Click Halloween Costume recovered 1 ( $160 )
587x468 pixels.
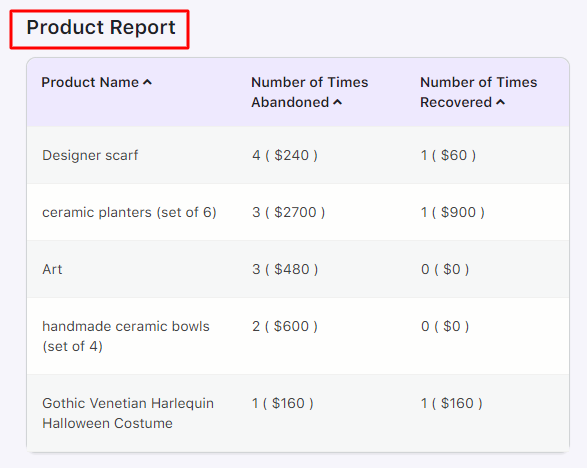click(451, 403)
